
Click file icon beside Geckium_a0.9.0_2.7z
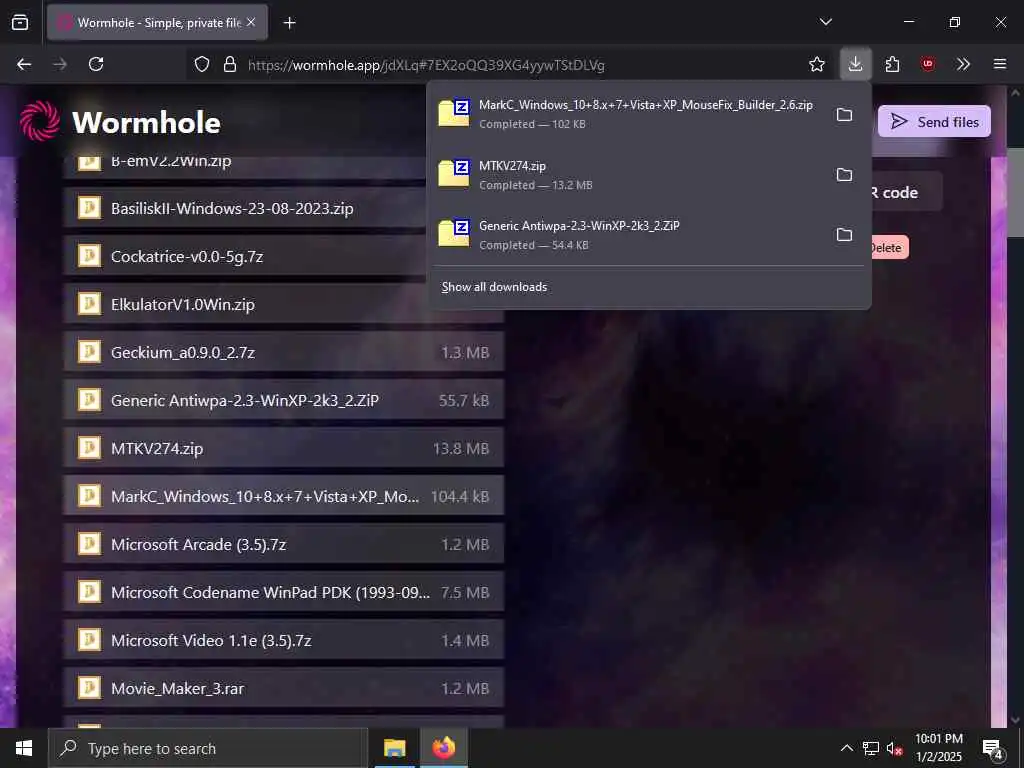89,352
